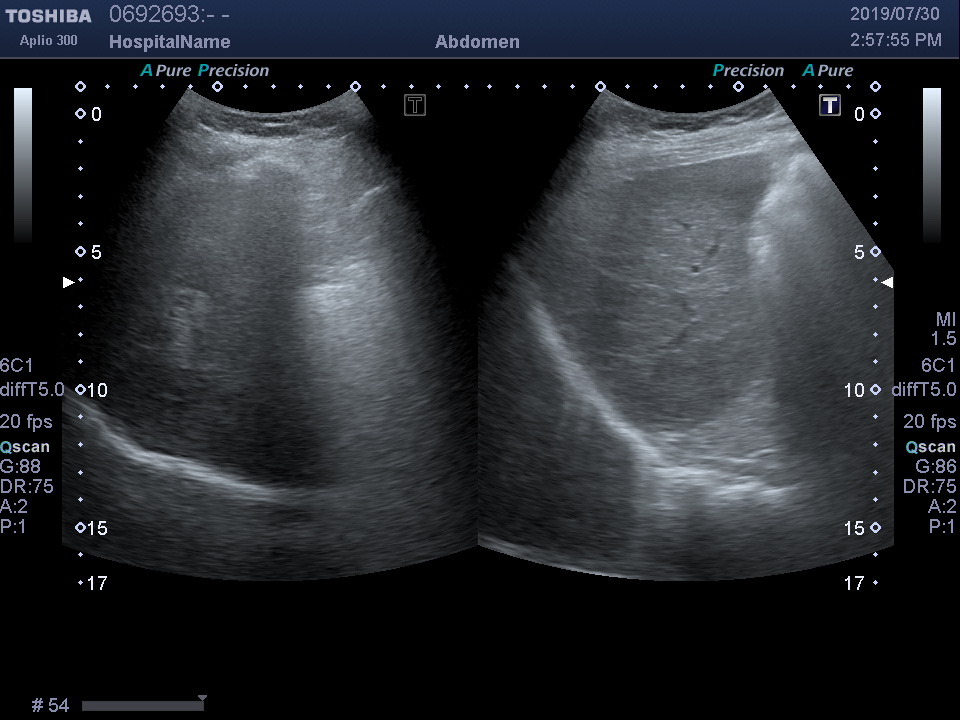
Task: Click right side DR:75 dynamic range value
Action: tap(929, 486)
